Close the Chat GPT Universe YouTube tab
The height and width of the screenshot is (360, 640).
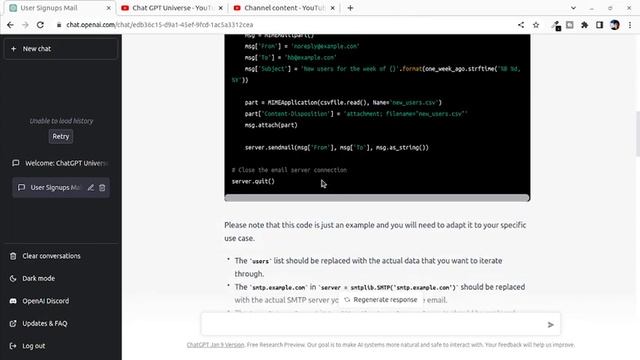point(220,8)
